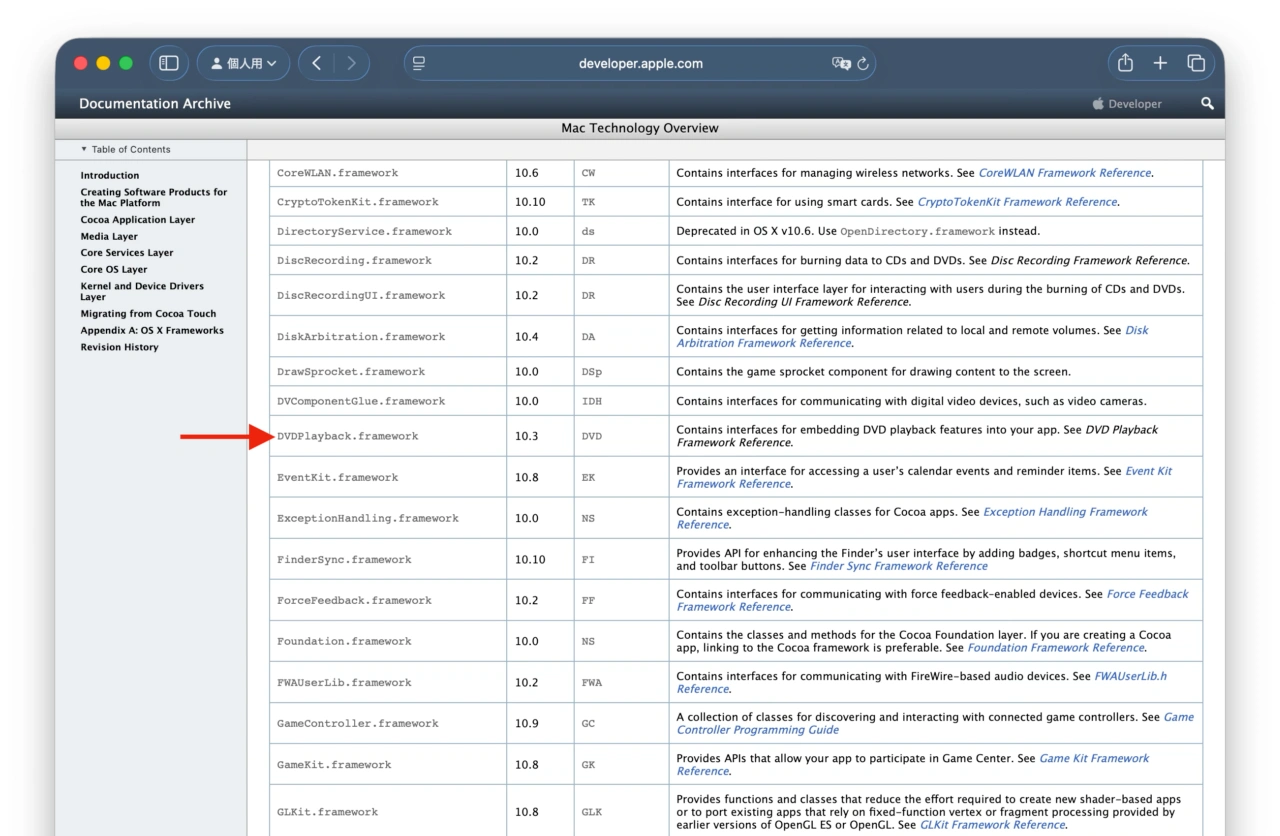
Task: Open Creating Software Products for the Mac Platform
Action: pos(154,197)
